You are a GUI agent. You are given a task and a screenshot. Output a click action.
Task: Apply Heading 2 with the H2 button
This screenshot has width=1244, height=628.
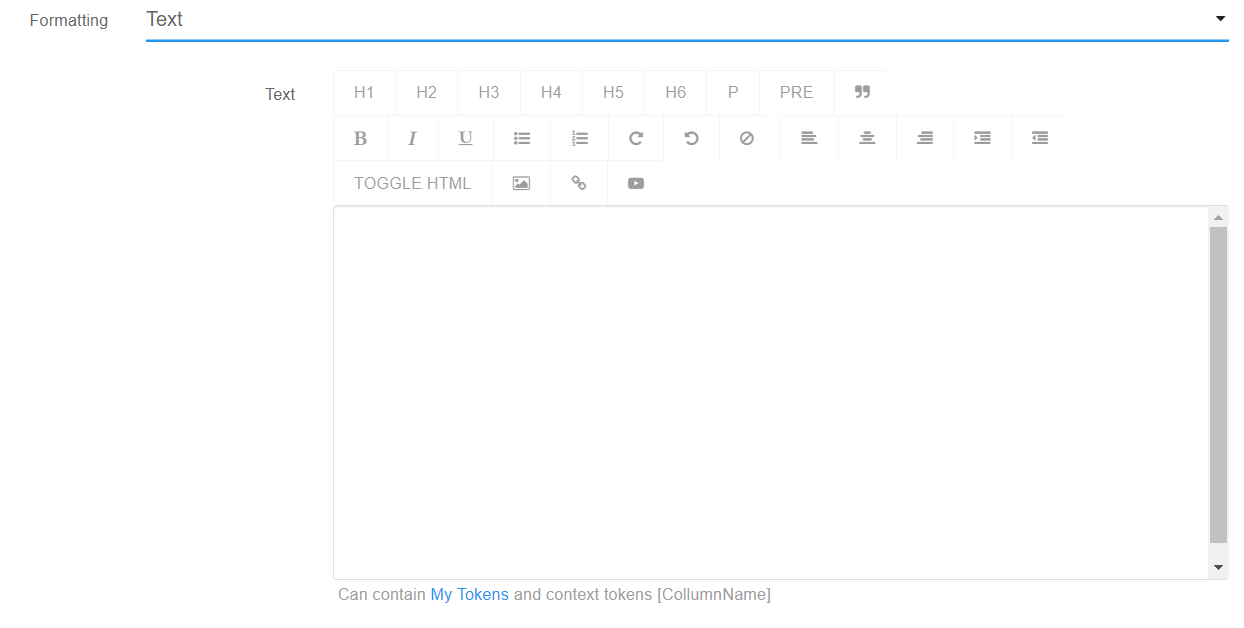click(427, 92)
